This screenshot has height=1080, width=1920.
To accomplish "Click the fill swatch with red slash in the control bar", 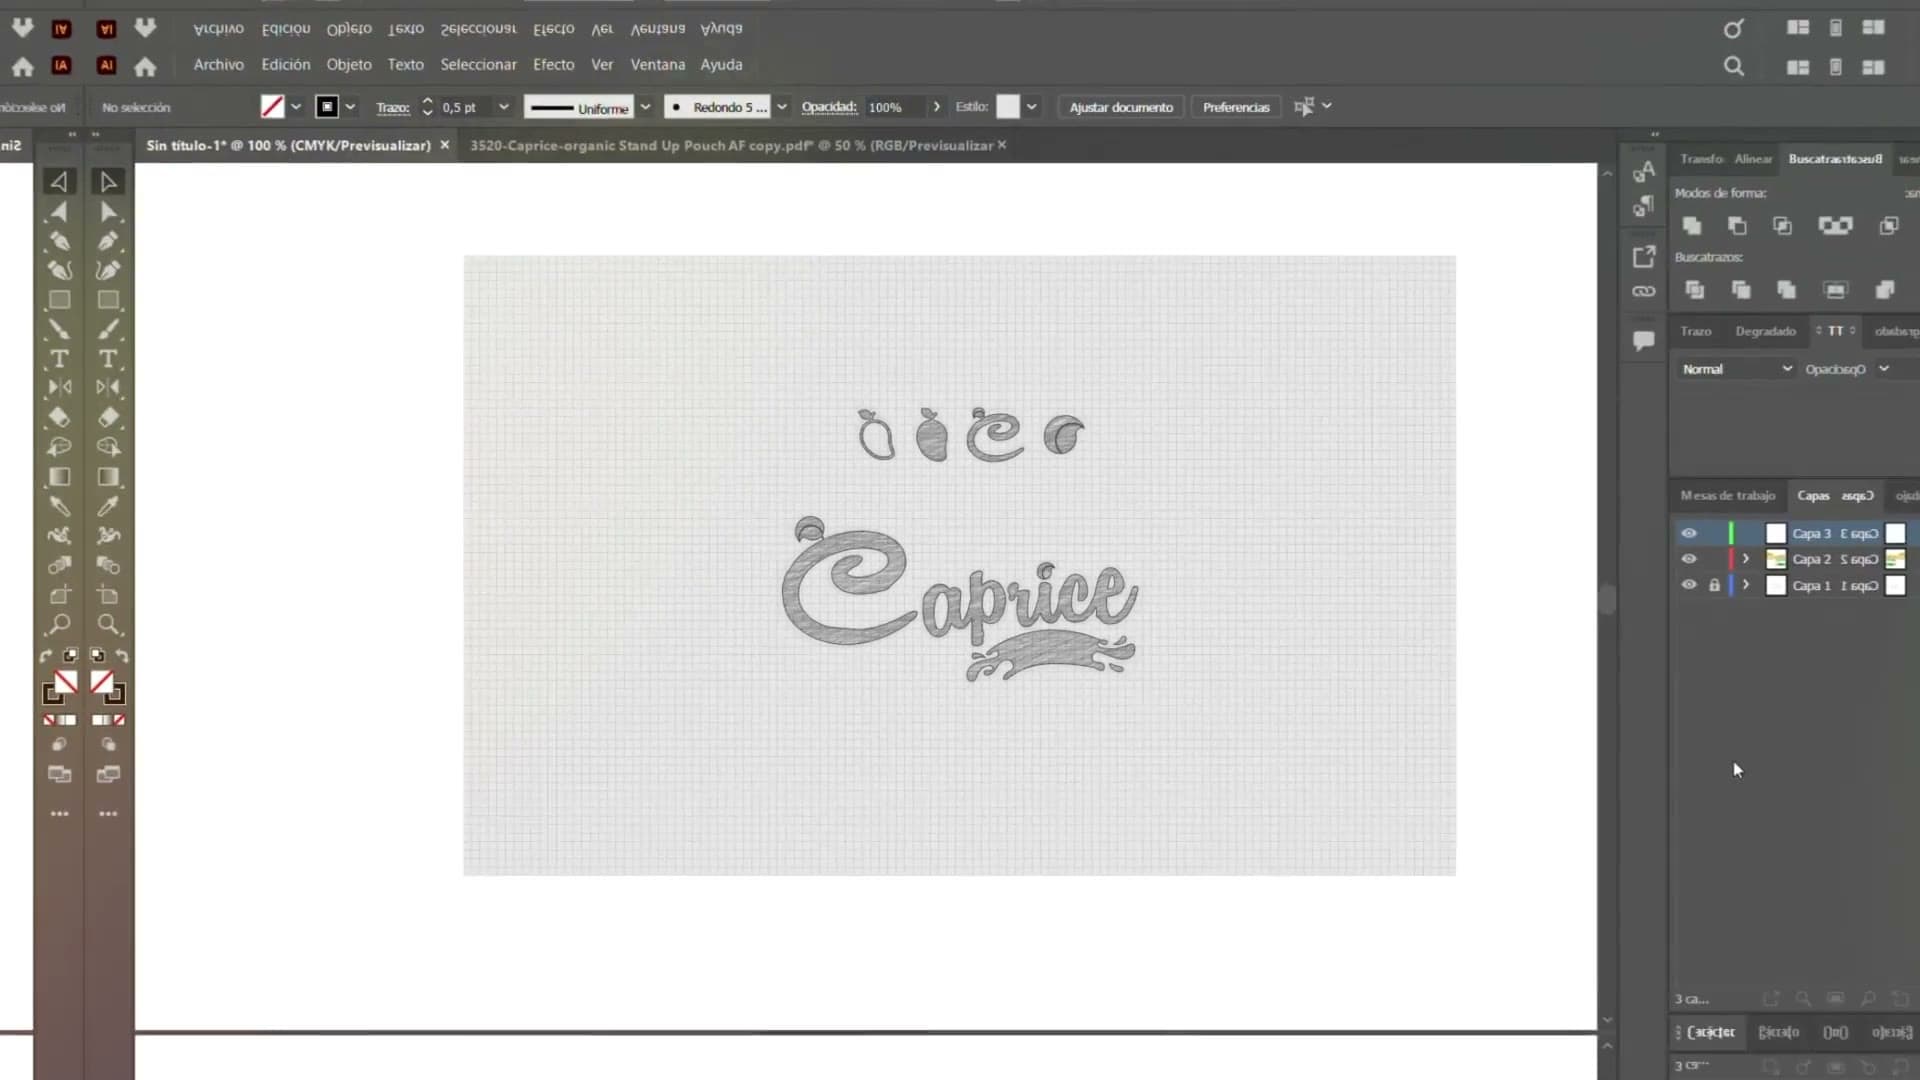I will 272,107.
